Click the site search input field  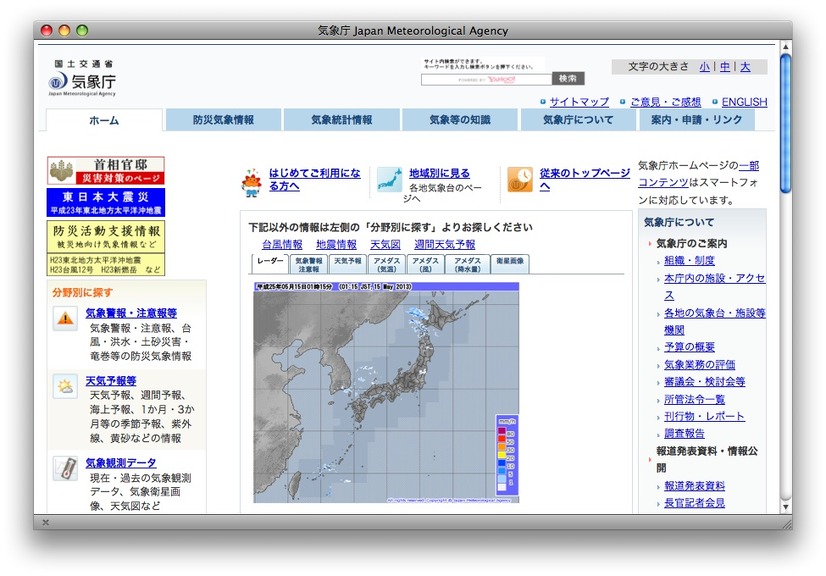coord(486,80)
